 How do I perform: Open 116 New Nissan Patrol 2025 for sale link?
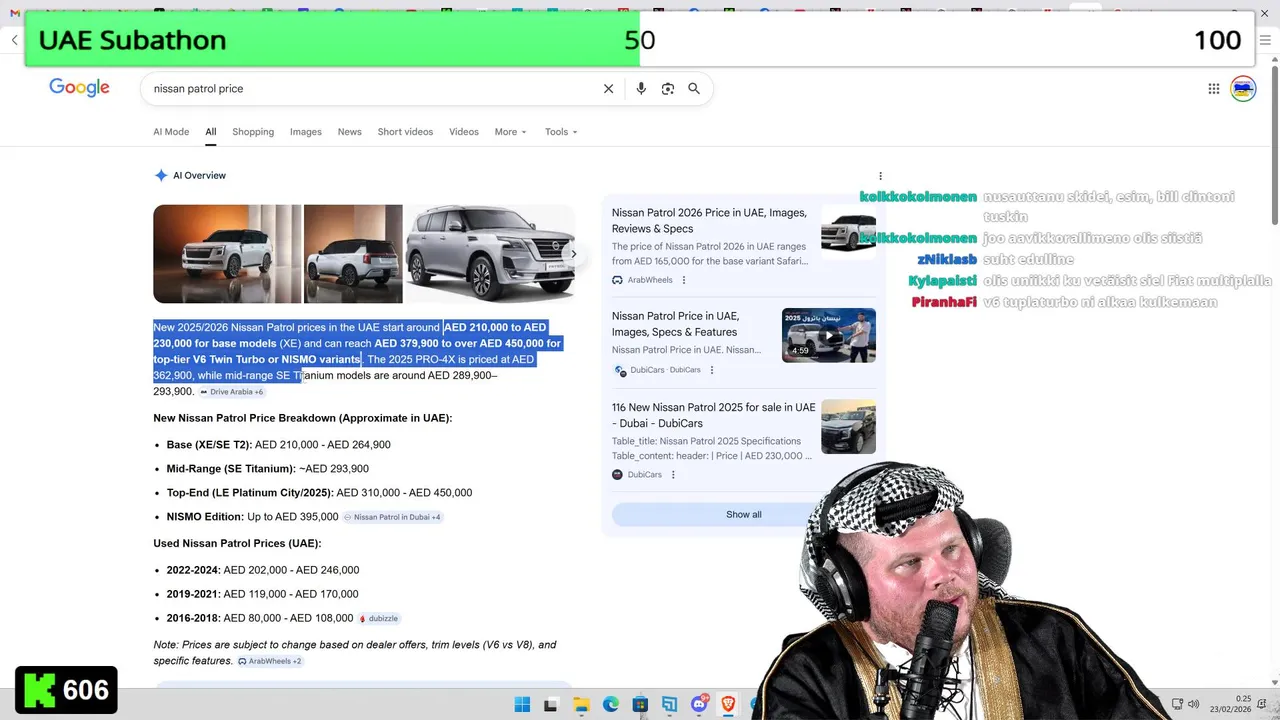click(x=714, y=415)
